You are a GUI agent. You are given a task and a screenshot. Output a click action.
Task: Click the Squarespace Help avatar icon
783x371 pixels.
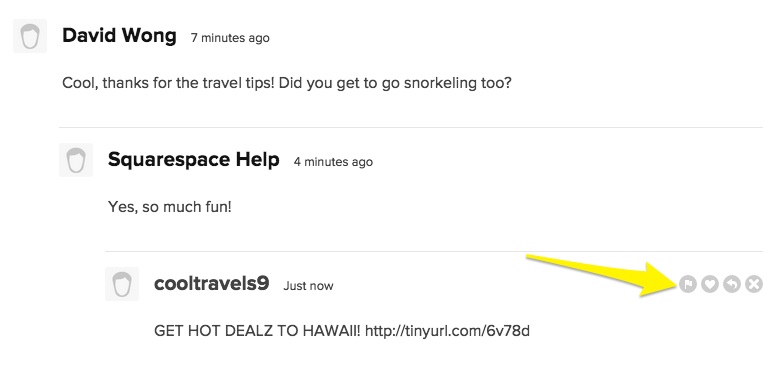(76, 160)
